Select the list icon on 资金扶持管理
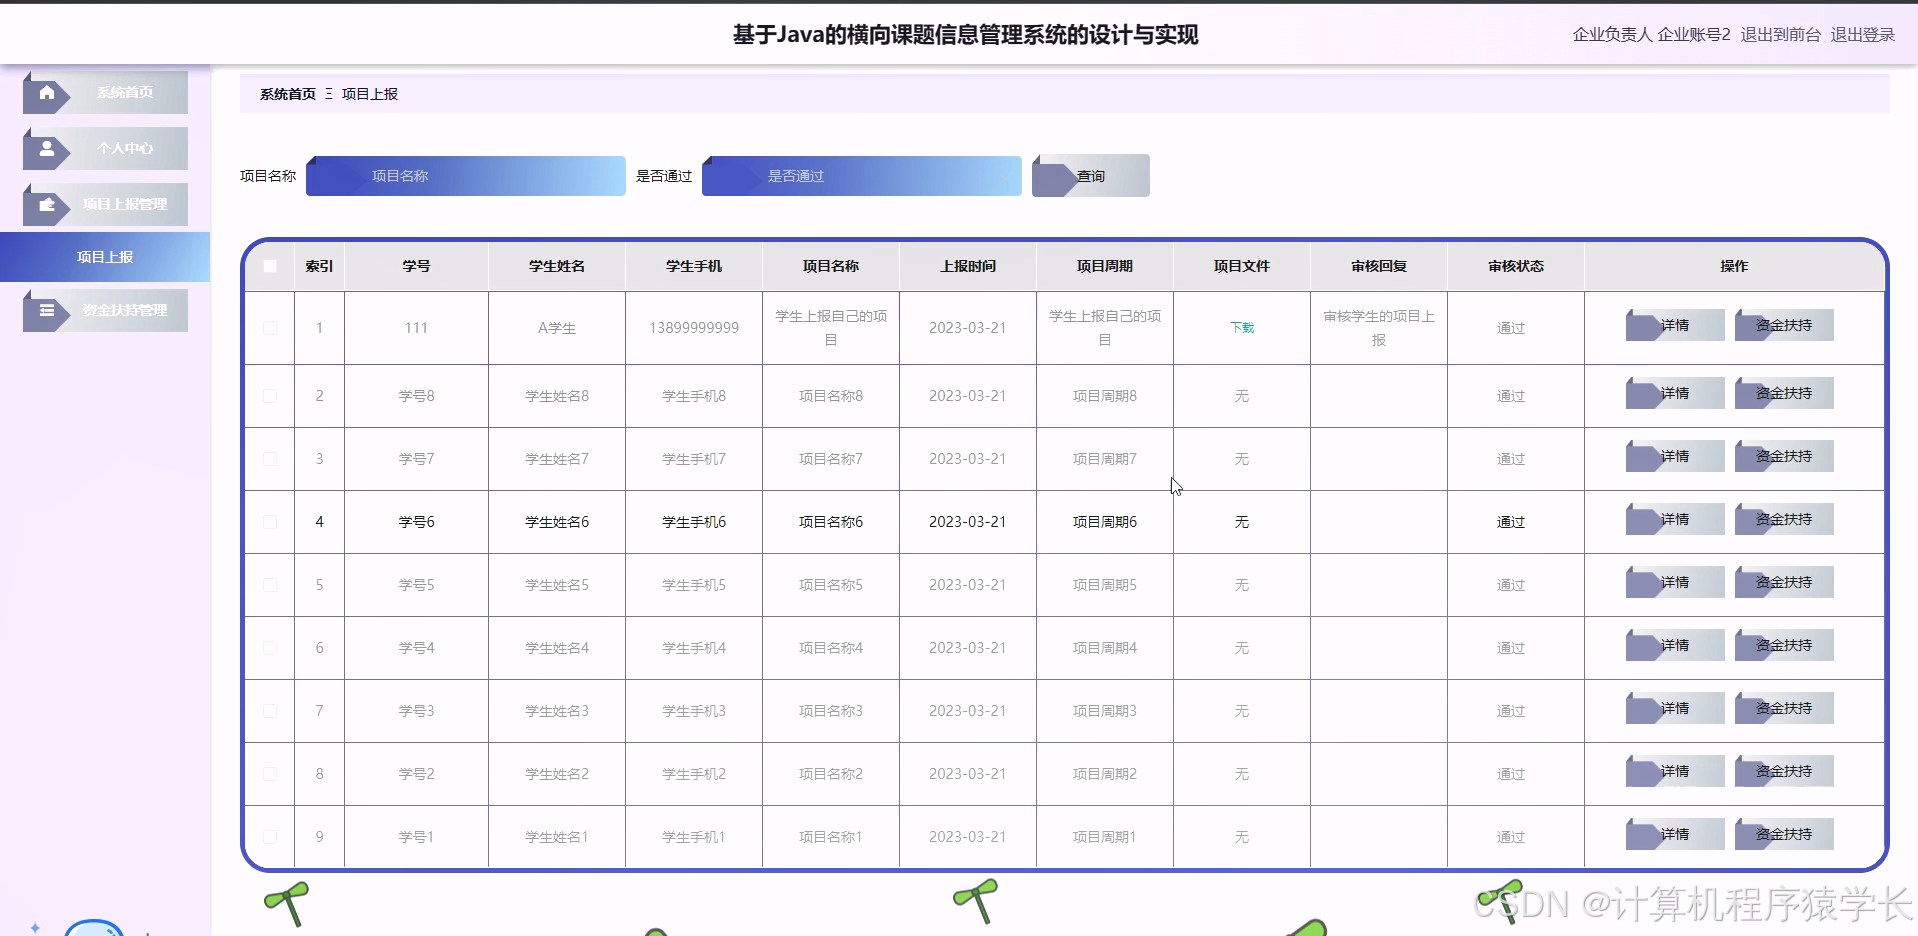Viewport: 1918px width, 936px height. tap(47, 310)
